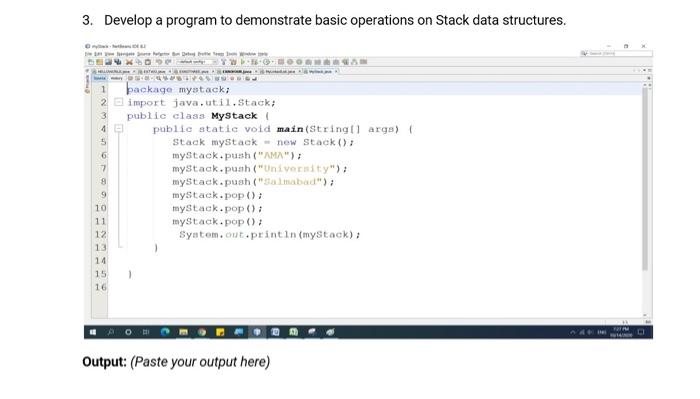Viewport: 700px width, 399px height.
Task: Click 'myStack.pop();' on line 11
Action: pos(218,221)
